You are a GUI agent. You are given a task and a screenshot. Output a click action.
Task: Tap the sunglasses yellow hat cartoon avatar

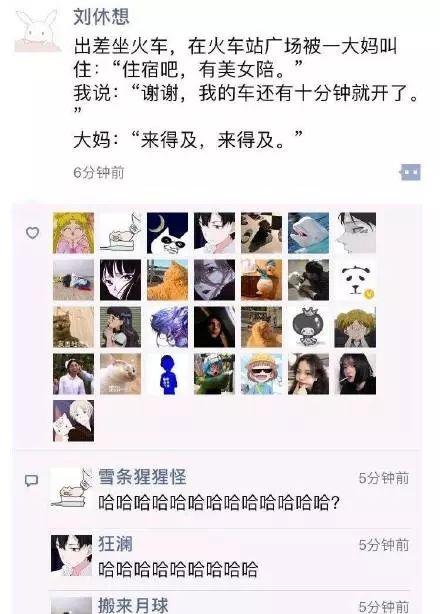(261, 374)
